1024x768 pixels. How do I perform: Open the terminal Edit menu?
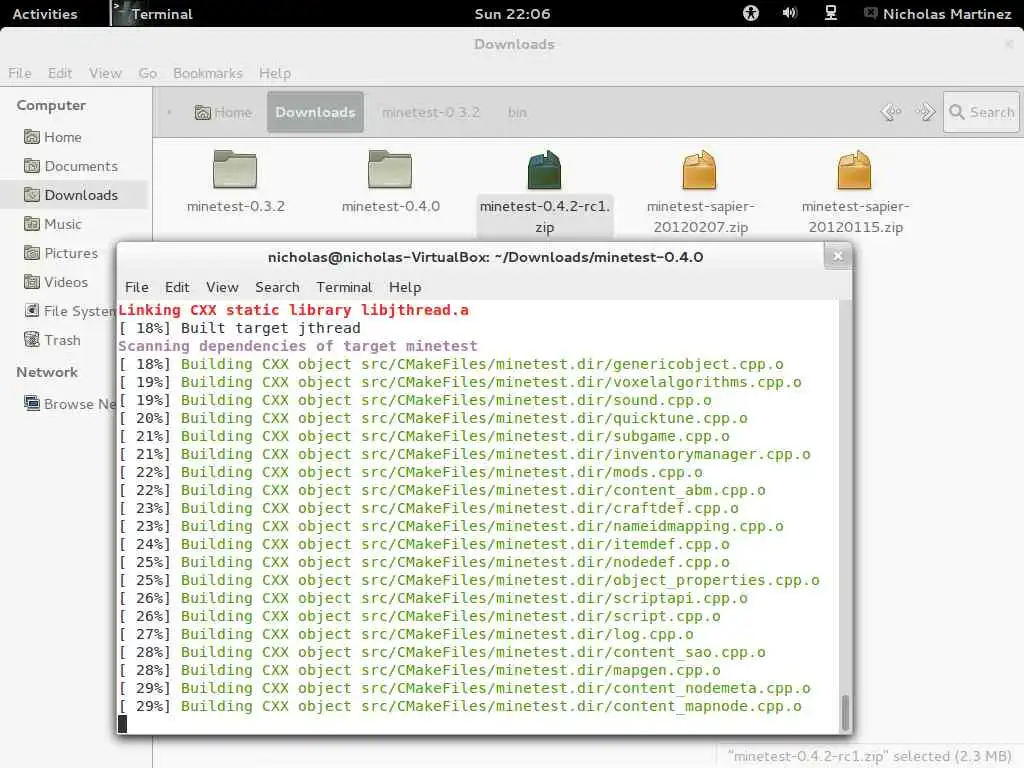point(177,287)
